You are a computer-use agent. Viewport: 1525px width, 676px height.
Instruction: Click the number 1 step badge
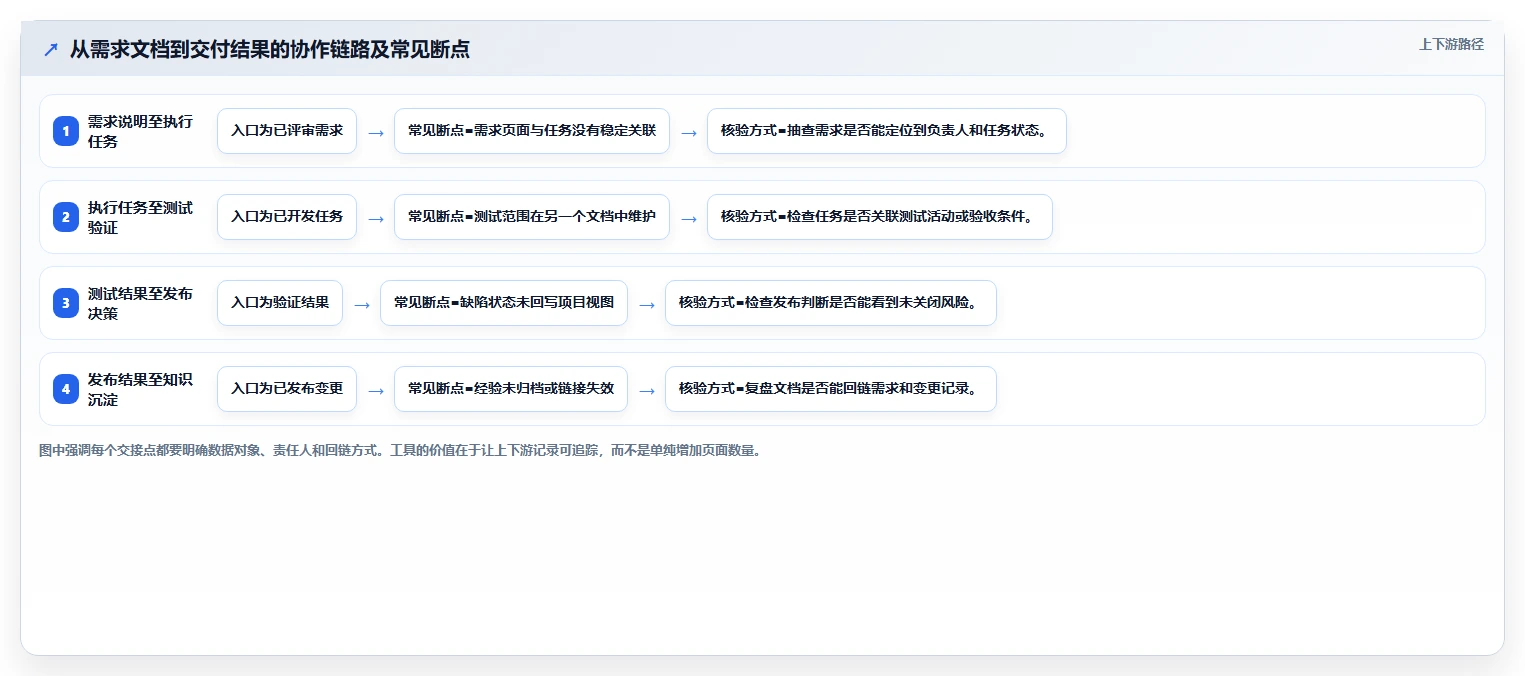point(66,131)
